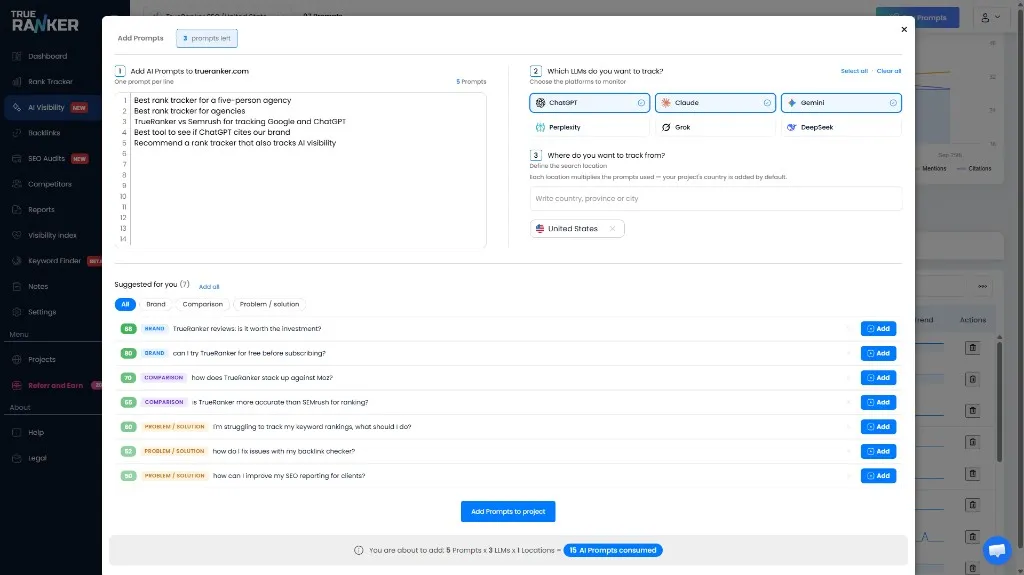The image size is (1024, 575).
Task: Click the green 88 score badge
Action: [x=128, y=329]
